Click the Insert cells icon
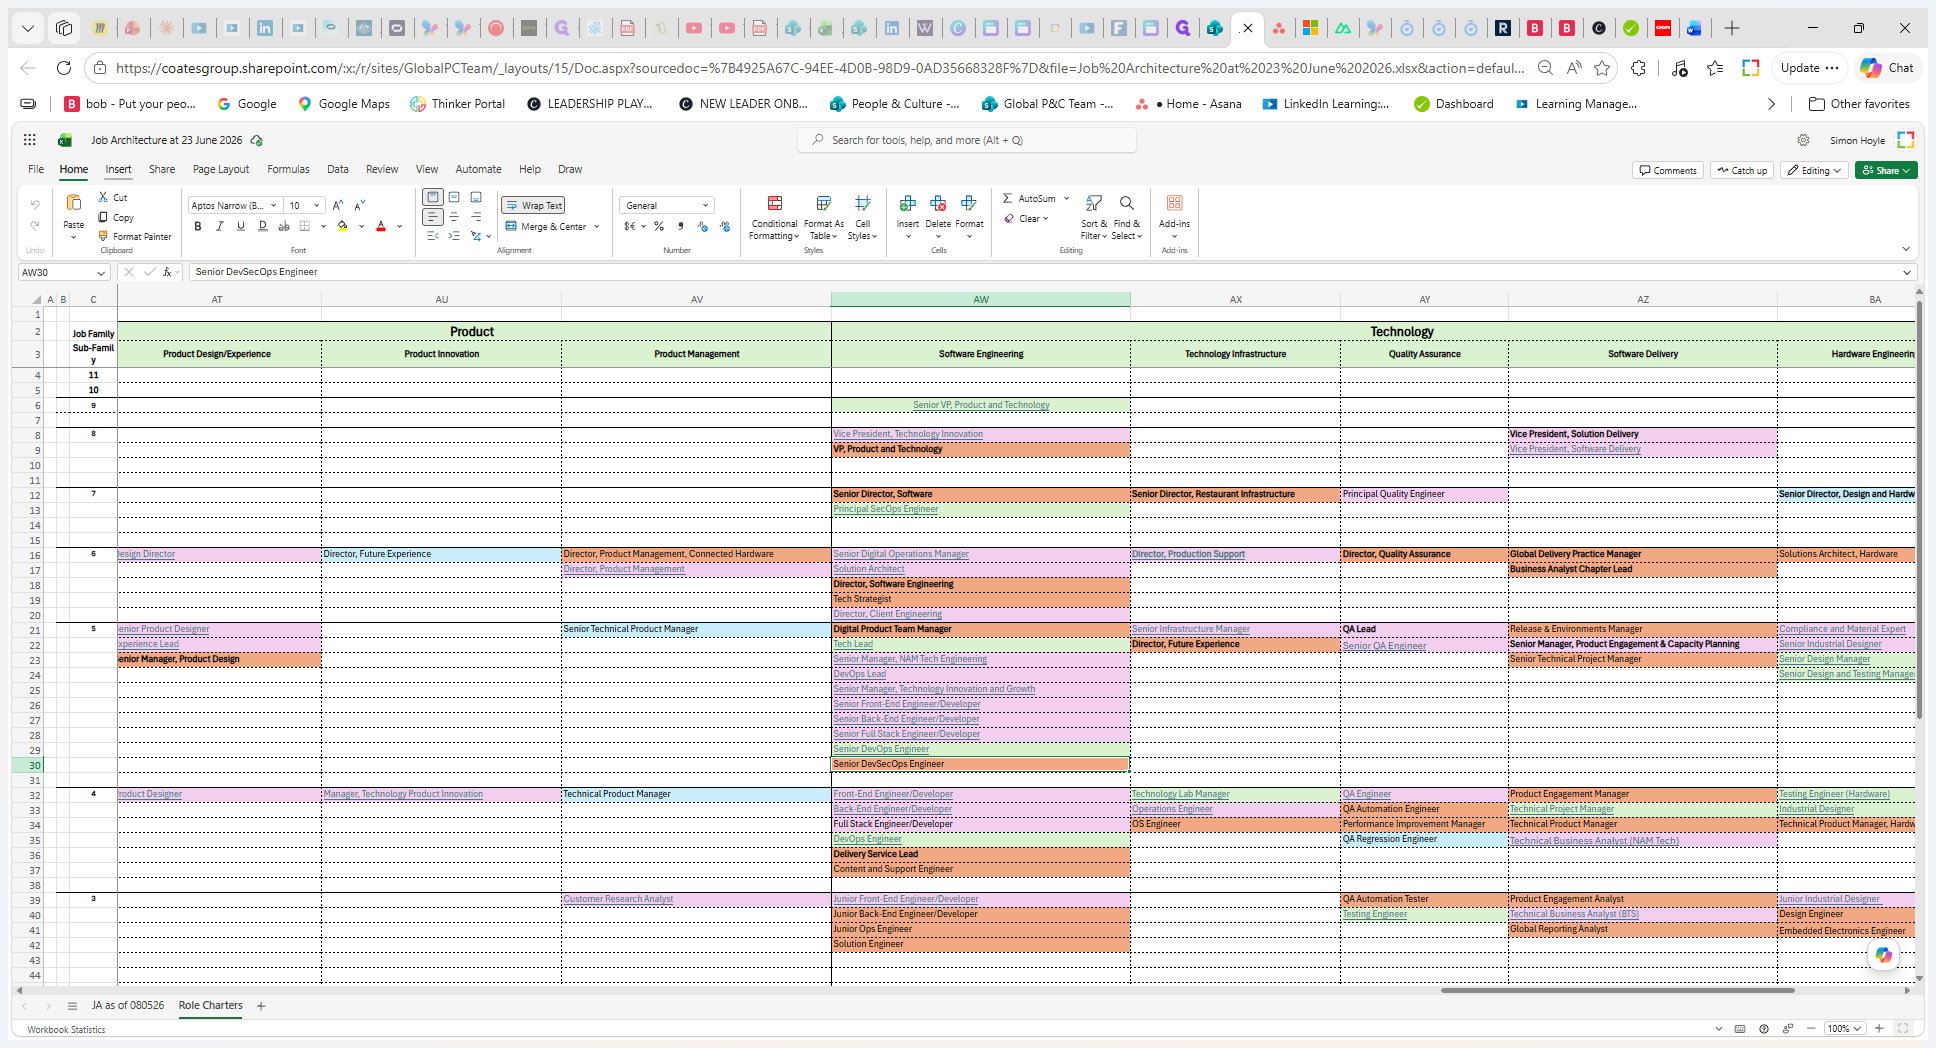Viewport: 1936px width, 1048px height. coord(908,203)
